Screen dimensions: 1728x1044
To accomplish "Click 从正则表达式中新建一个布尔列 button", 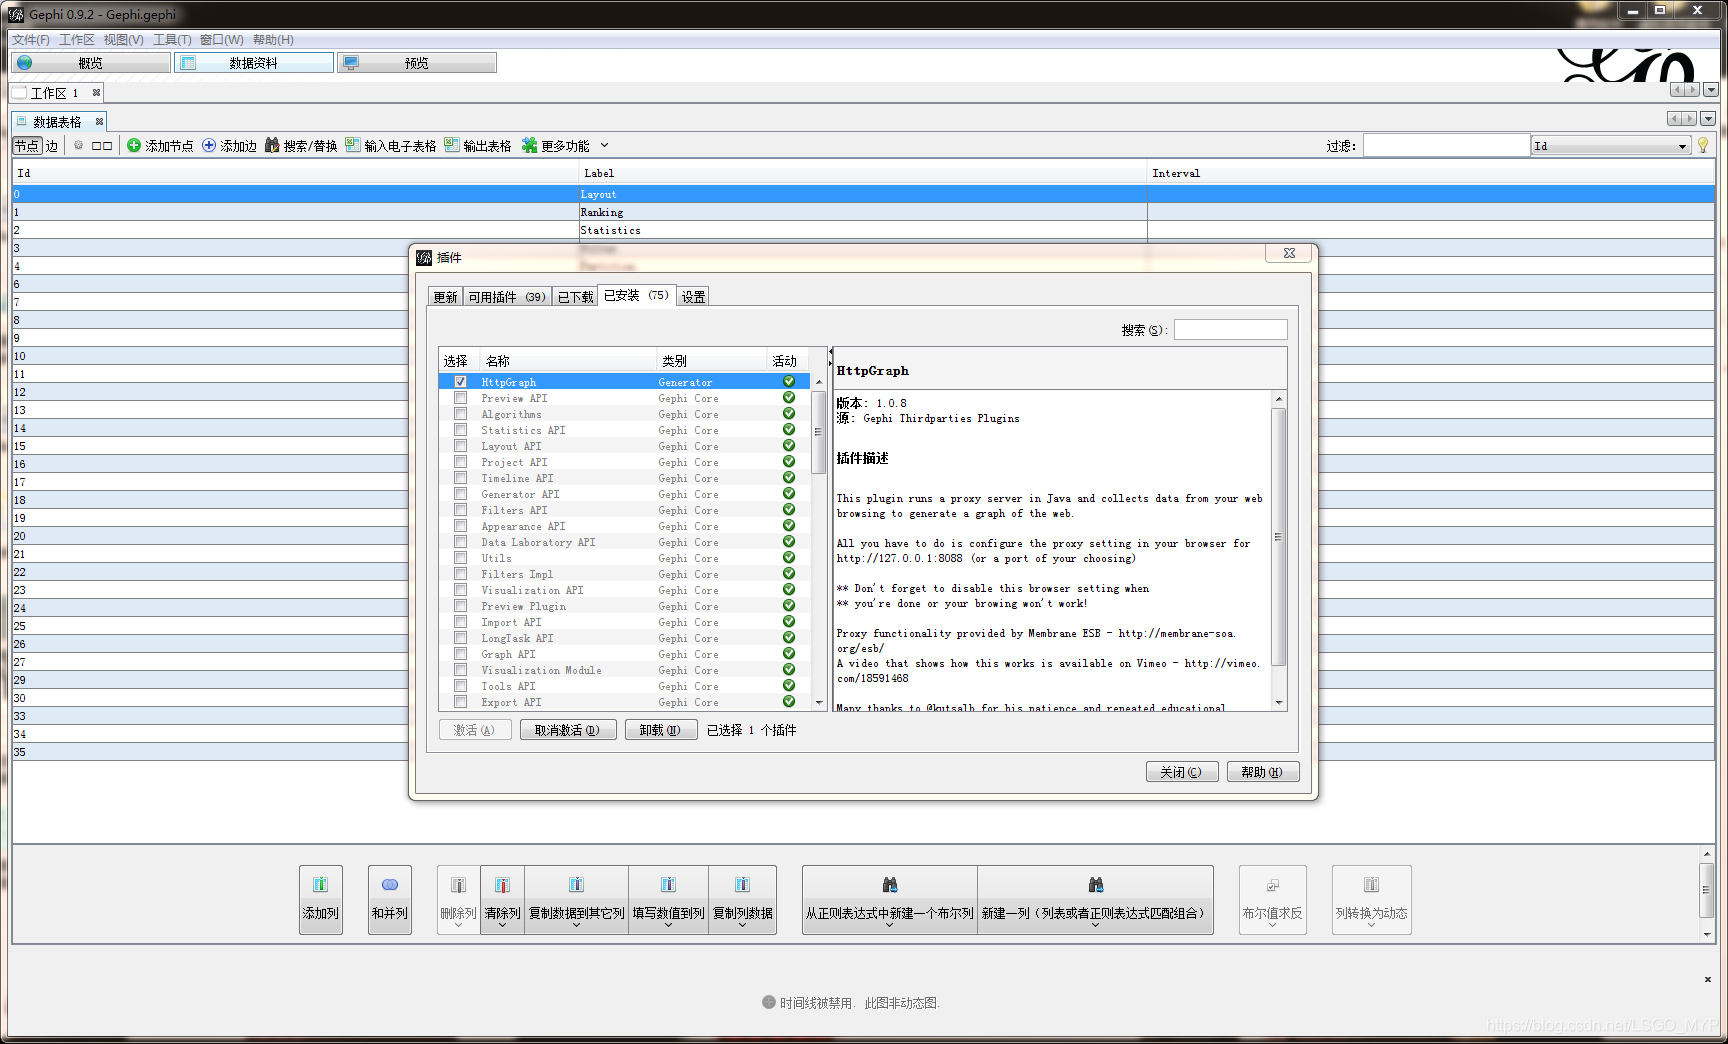I will pos(890,900).
